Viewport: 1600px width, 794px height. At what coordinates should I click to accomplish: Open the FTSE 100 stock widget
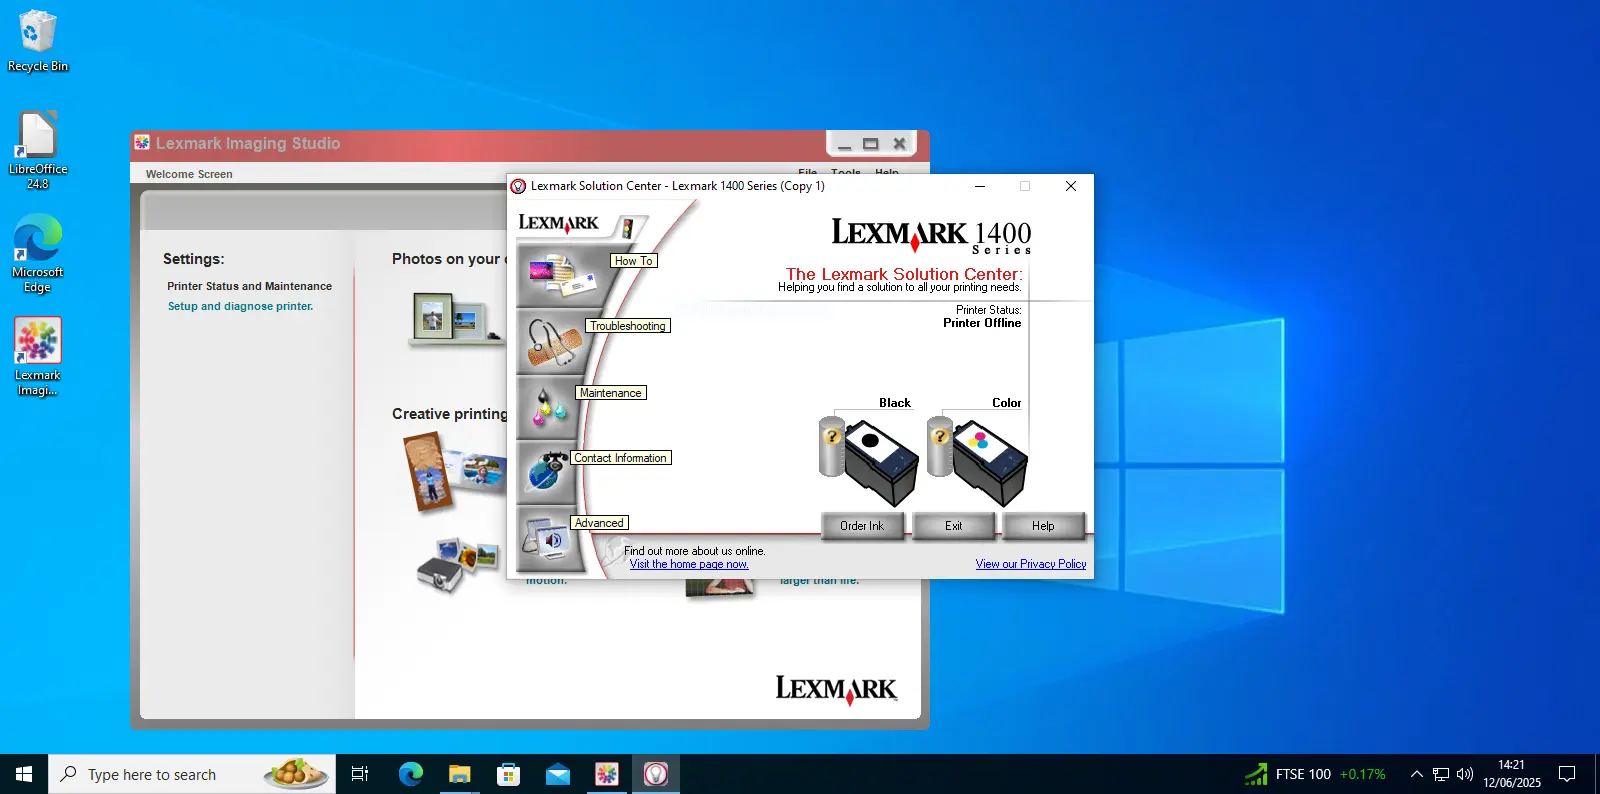click(1315, 774)
